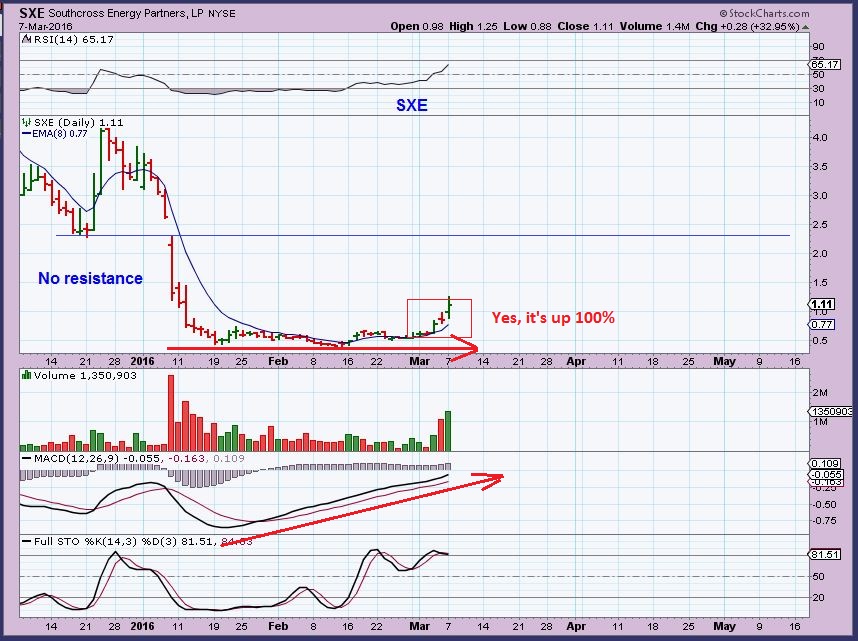
Task: Click the EMA(8) 0.77 legend text
Action: click(x=60, y=134)
